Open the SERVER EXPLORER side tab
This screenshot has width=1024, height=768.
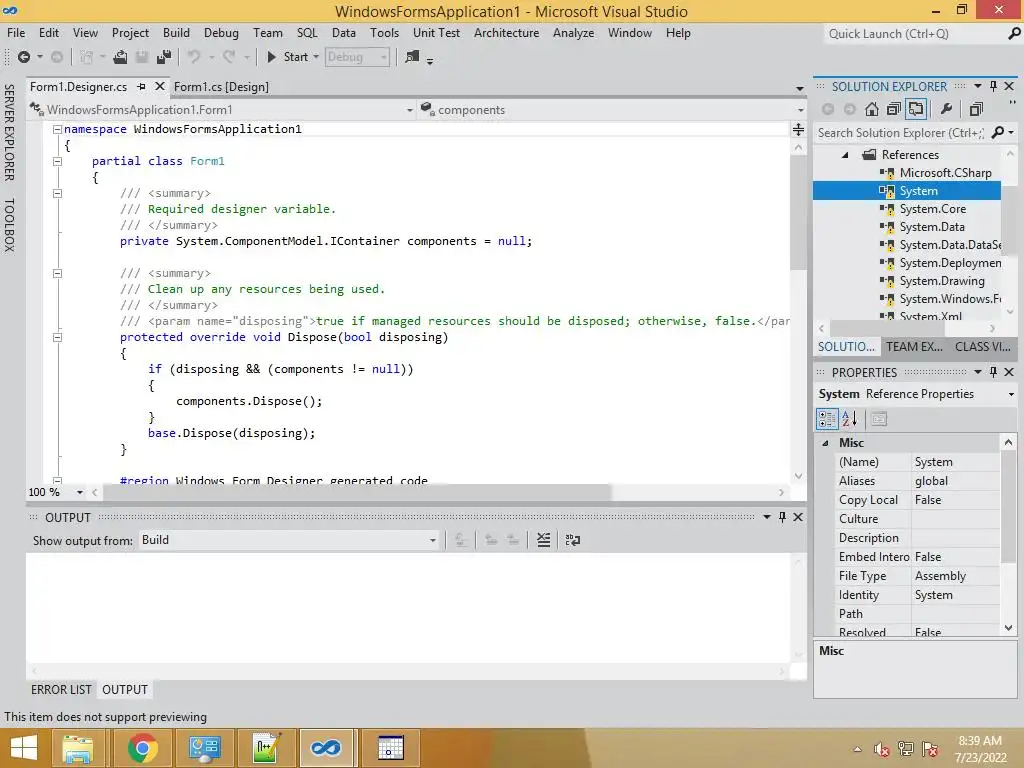tap(10, 133)
